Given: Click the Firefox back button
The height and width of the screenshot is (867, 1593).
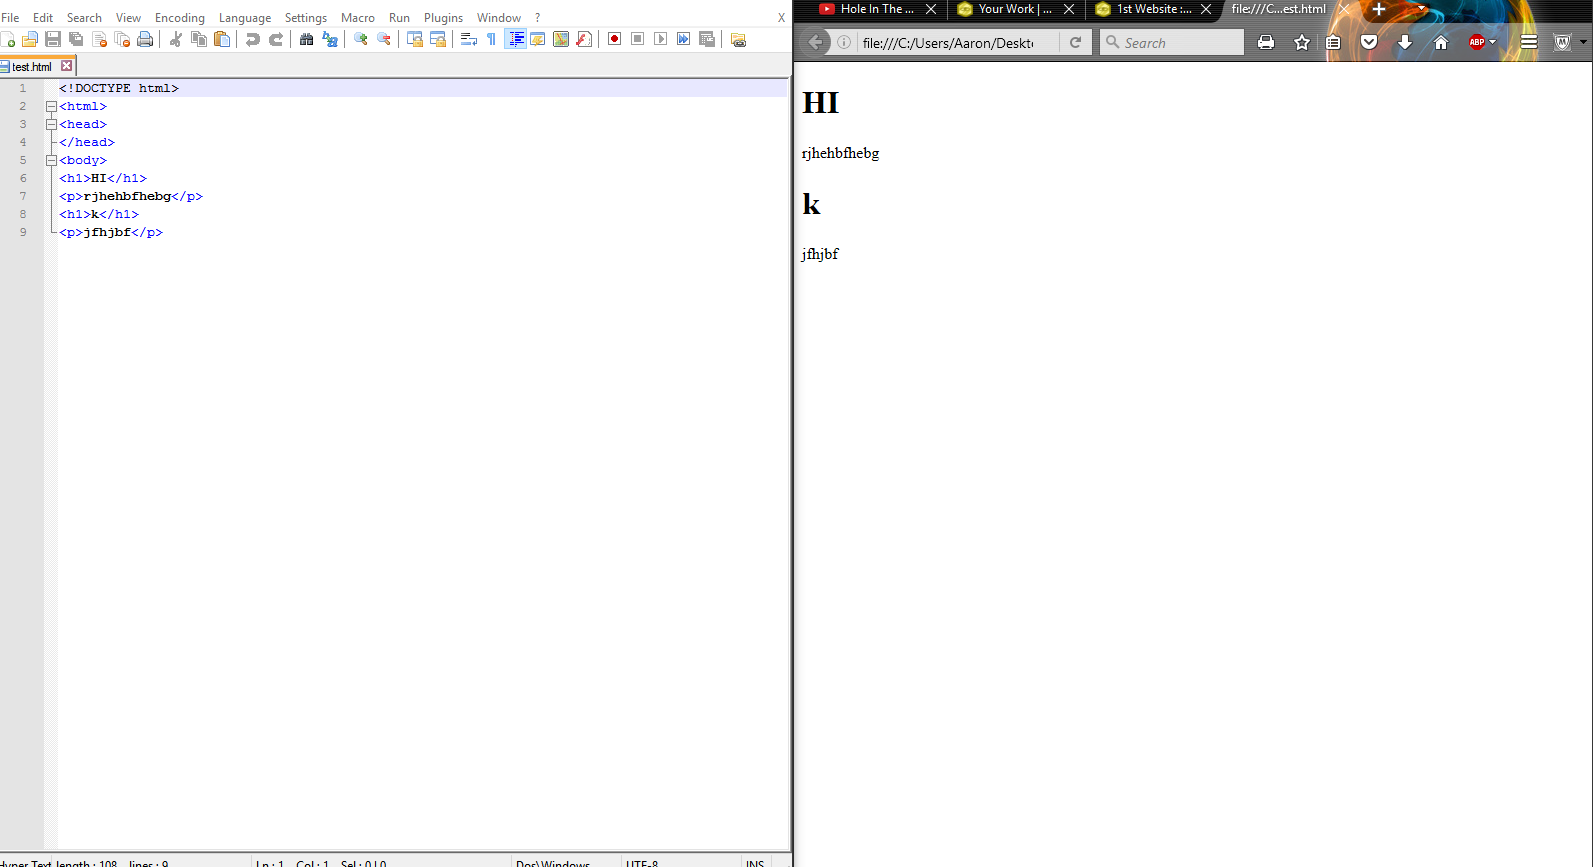Looking at the screenshot, I should (x=816, y=42).
